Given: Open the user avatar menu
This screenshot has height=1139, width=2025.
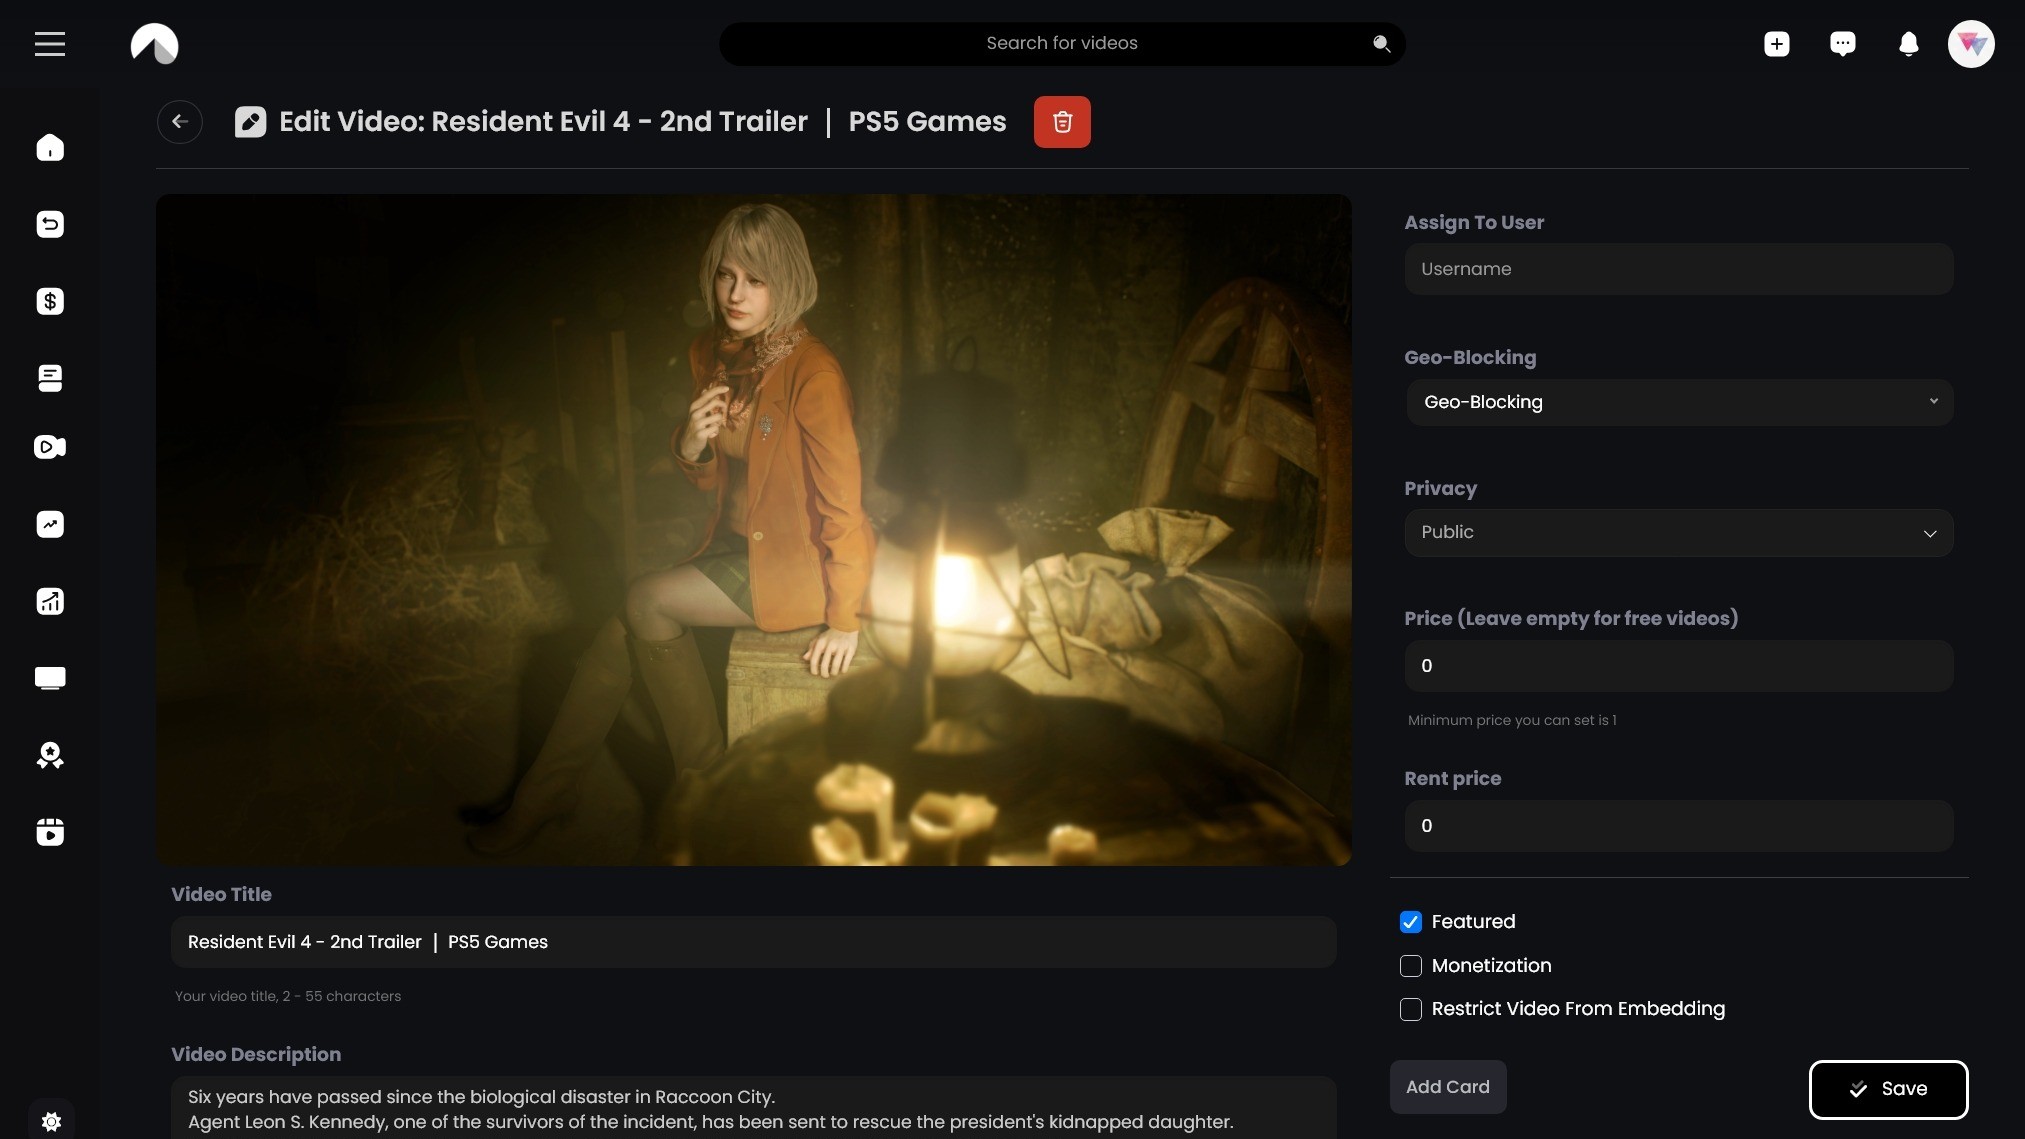Looking at the screenshot, I should (x=1971, y=44).
